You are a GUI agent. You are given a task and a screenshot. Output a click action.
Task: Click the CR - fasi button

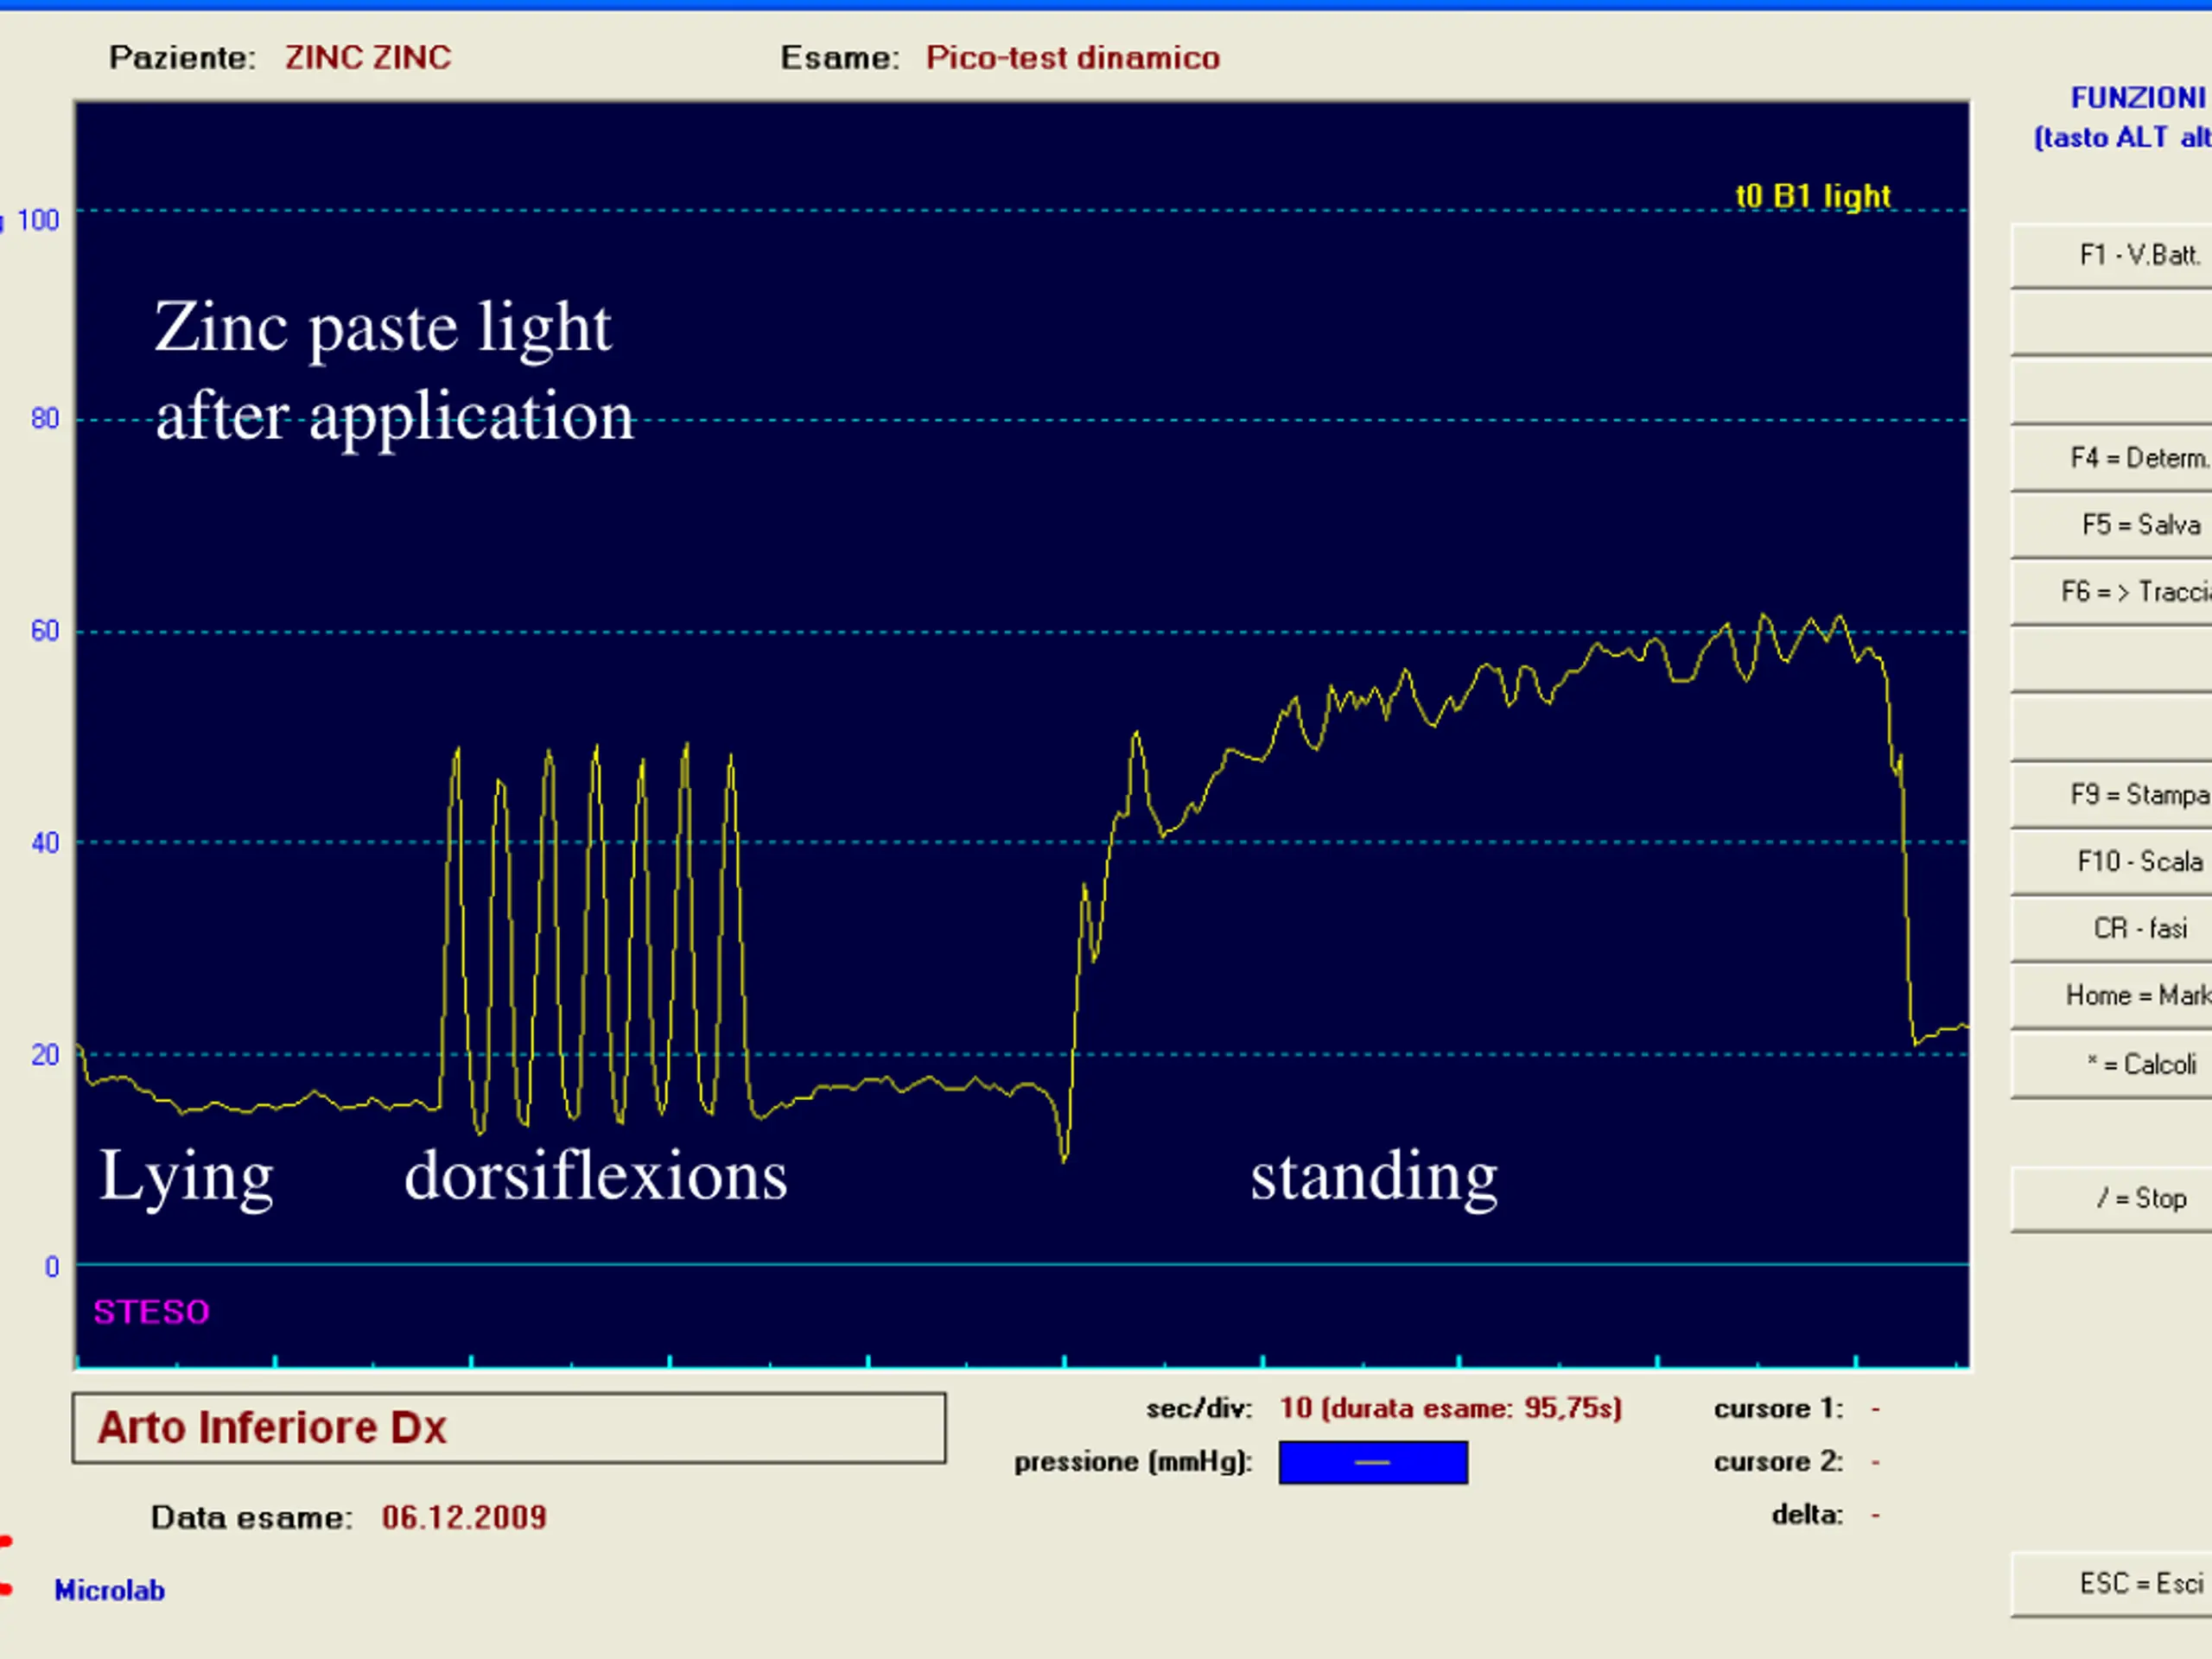pyautogui.click(x=2112, y=929)
